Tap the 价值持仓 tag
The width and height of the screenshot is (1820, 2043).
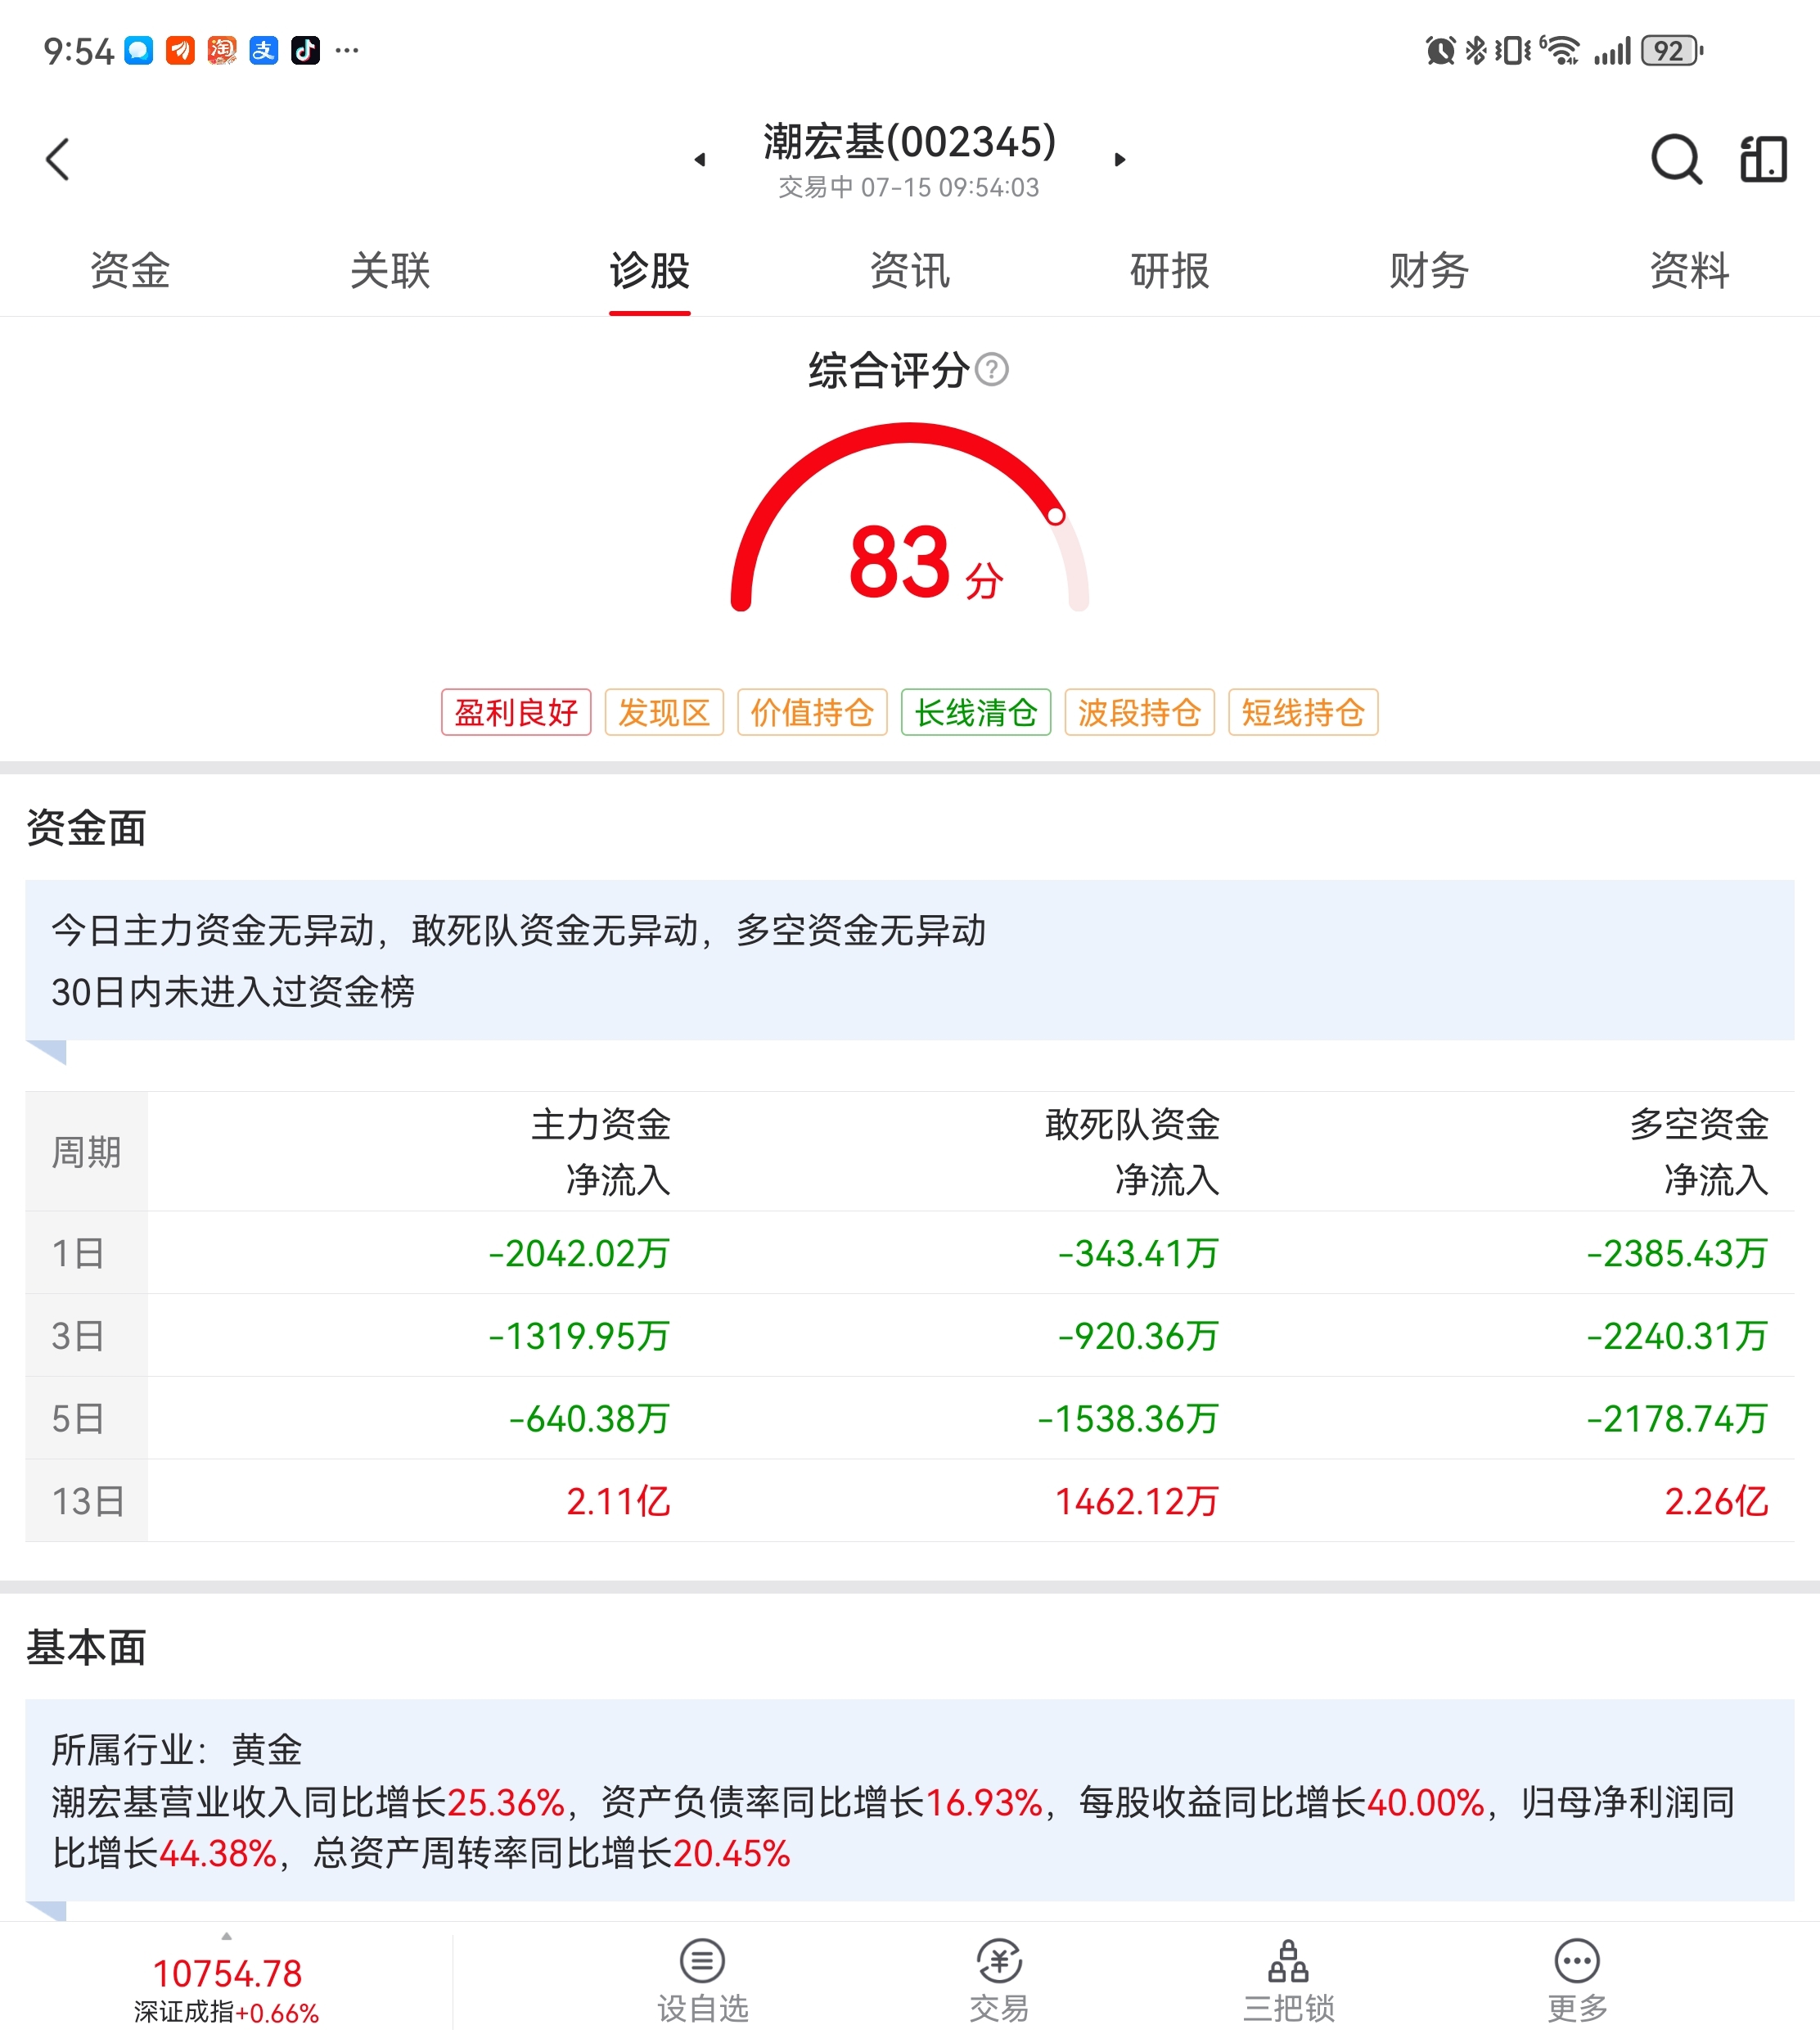point(812,712)
